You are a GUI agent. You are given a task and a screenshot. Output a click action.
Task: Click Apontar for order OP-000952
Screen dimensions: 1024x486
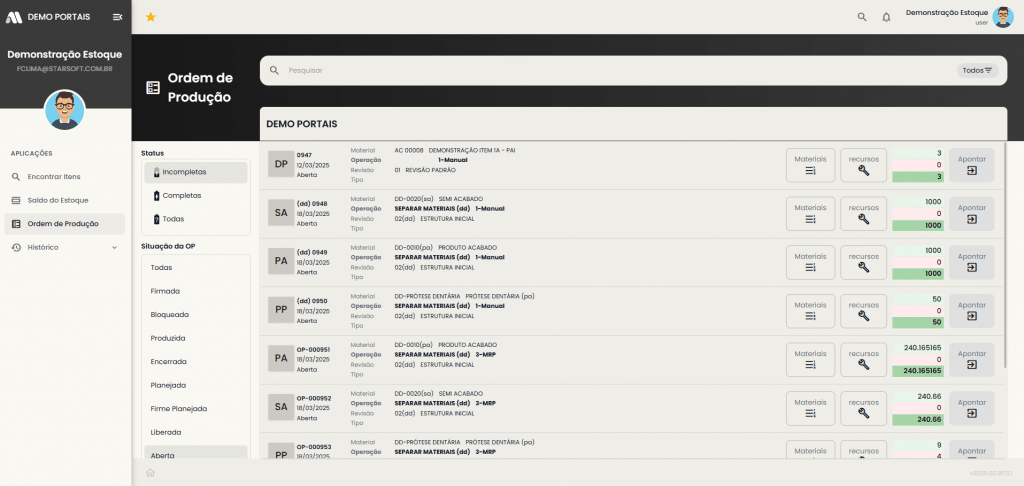click(x=972, y=408)
